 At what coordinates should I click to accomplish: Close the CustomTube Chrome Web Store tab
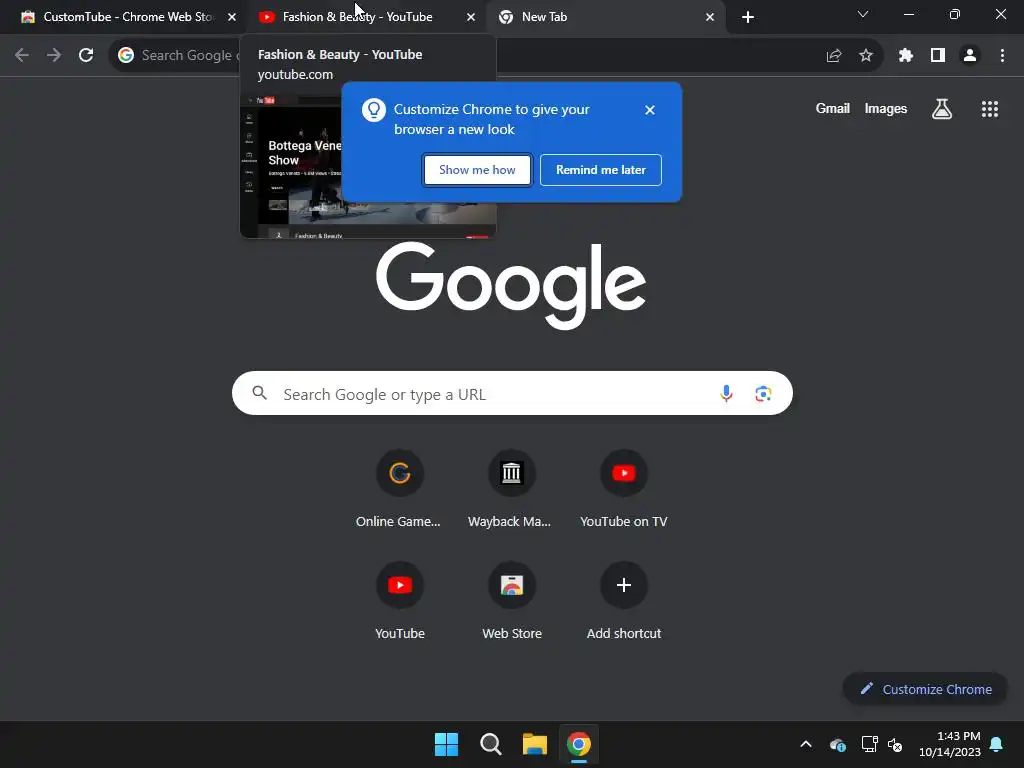(232, 17)
